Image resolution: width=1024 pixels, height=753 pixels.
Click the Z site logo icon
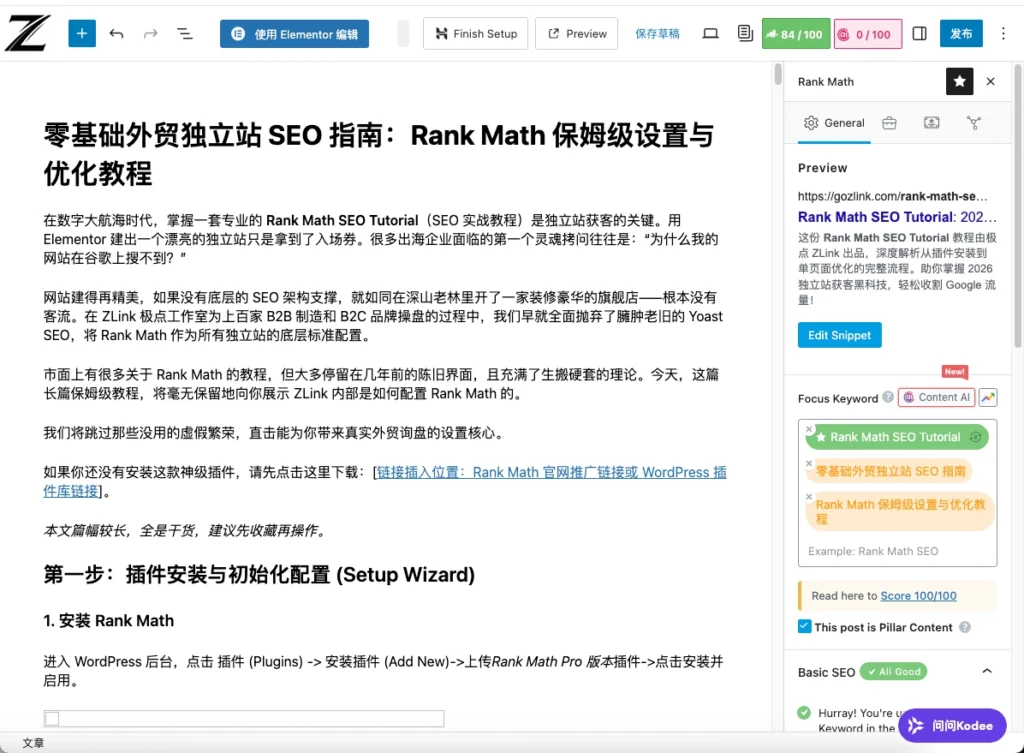(27, 33)
